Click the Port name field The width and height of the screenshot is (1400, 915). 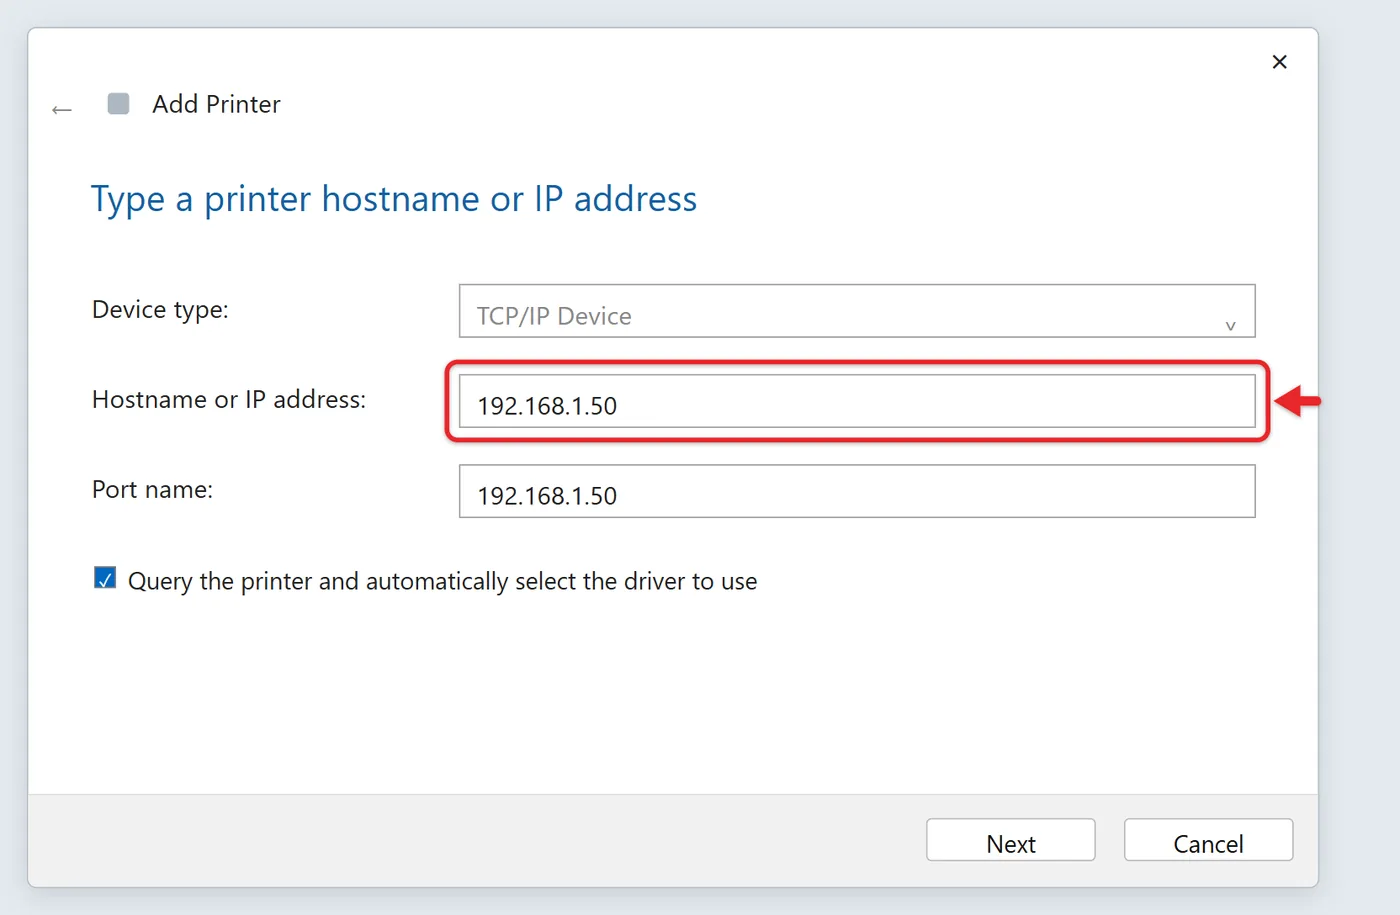pos(857,491)
